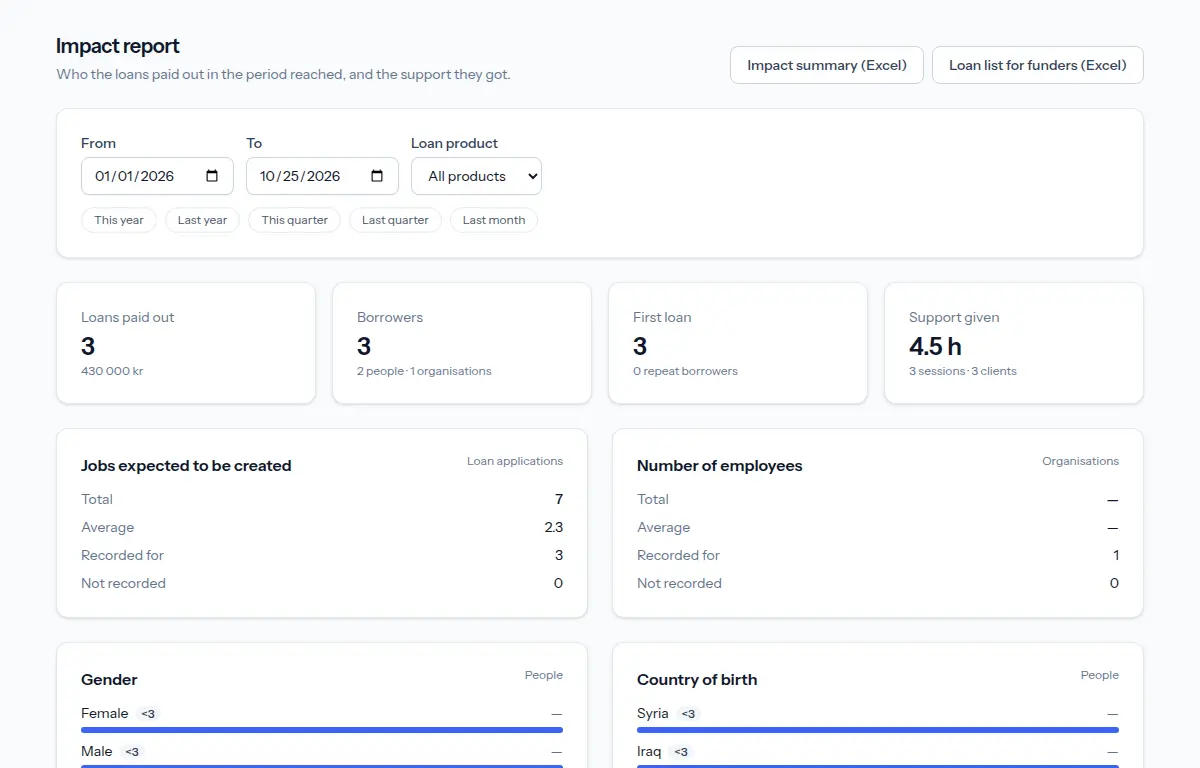Image resolution: width=1200 pixels, height=768 pixels.
Task: Click the Number of employees title
Action: (x=720, y=466)
